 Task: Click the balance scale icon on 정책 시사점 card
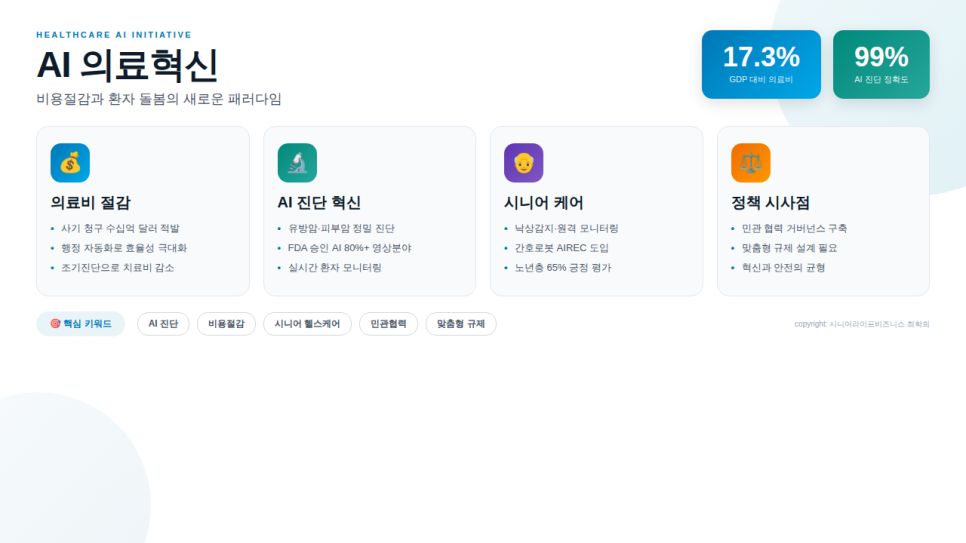[750, 163]
